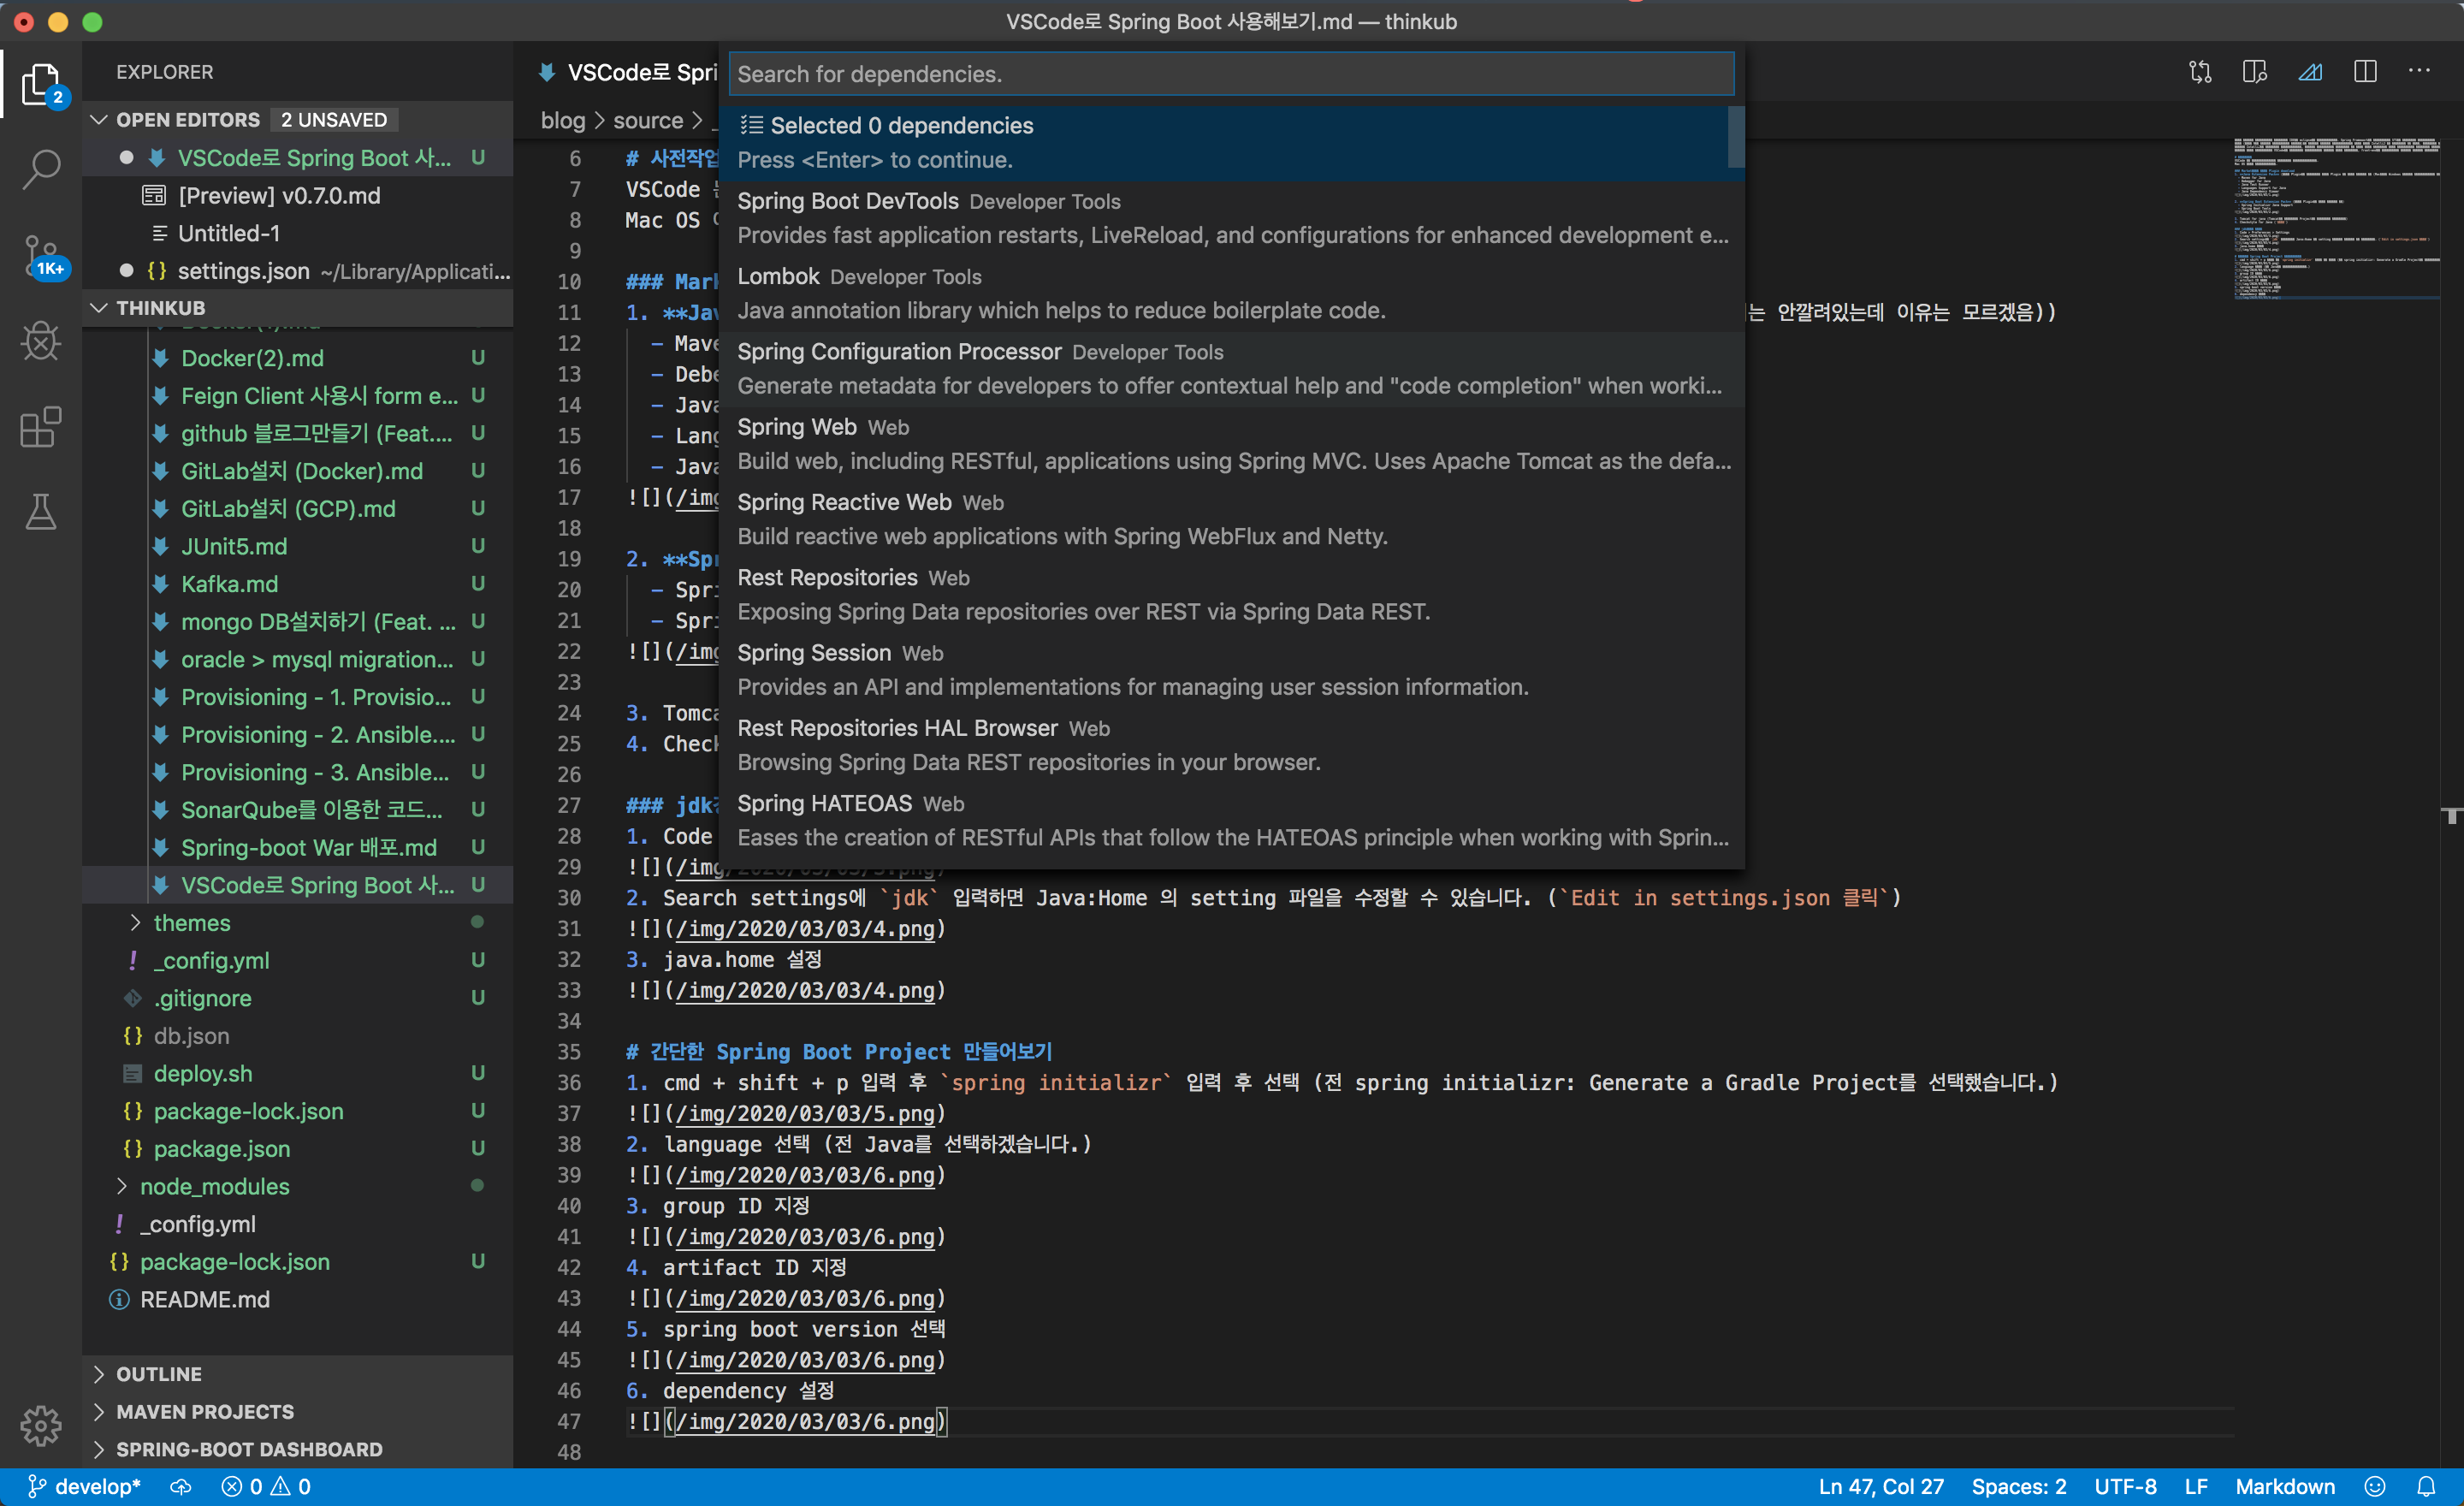Open preview to the side icon

click(x=2255, y=72)
